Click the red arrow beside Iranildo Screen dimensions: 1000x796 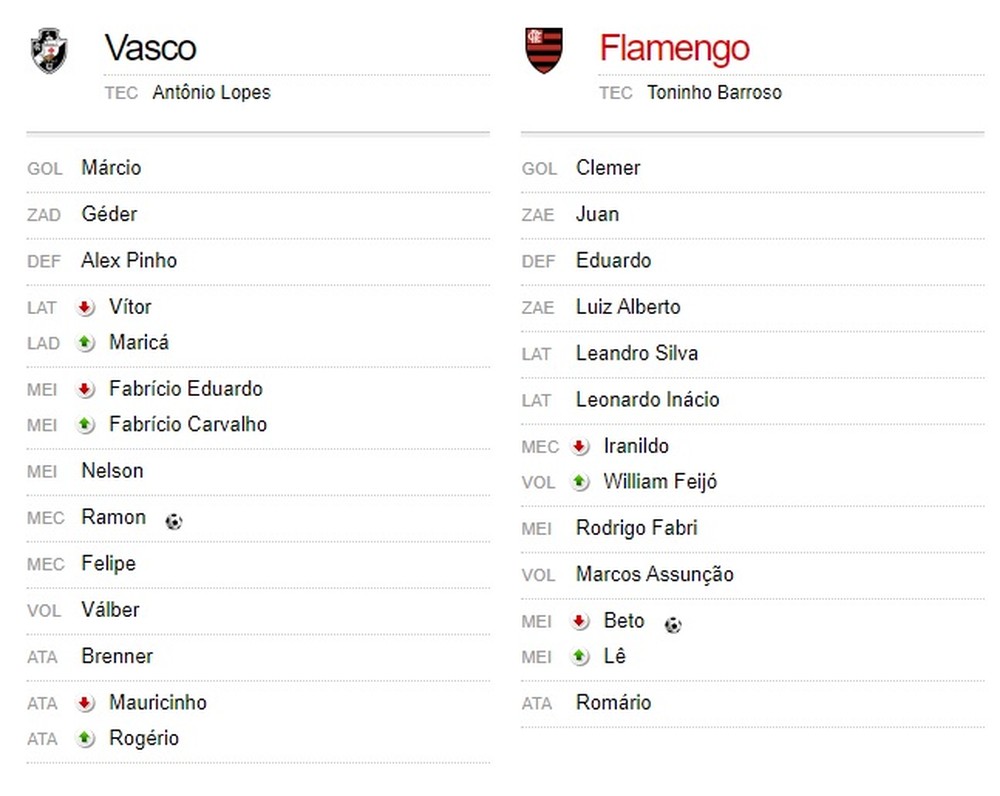580,447
